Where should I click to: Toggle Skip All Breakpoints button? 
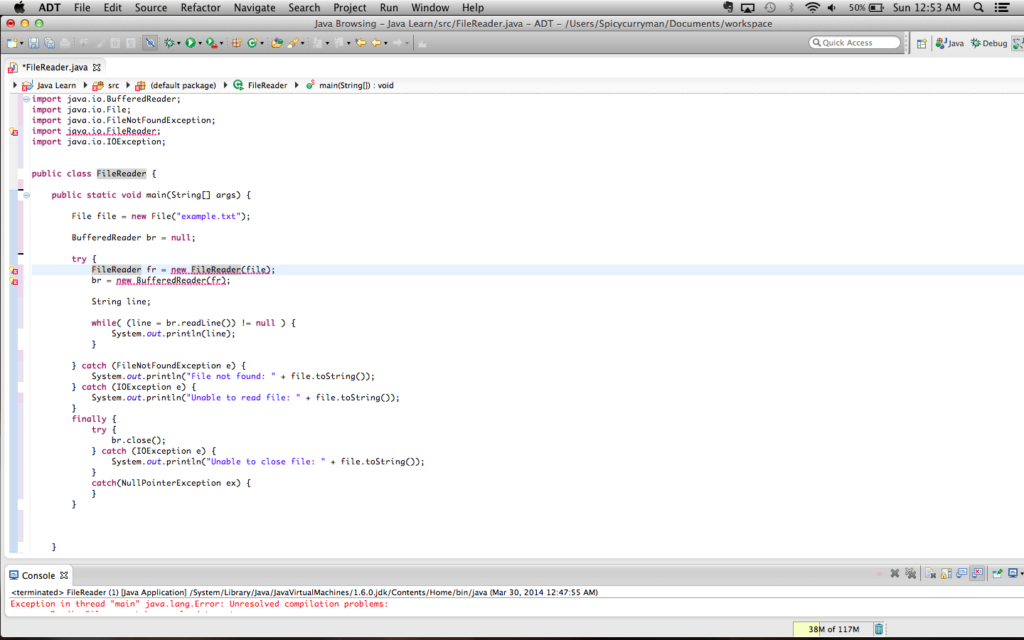tap(150, 43)
